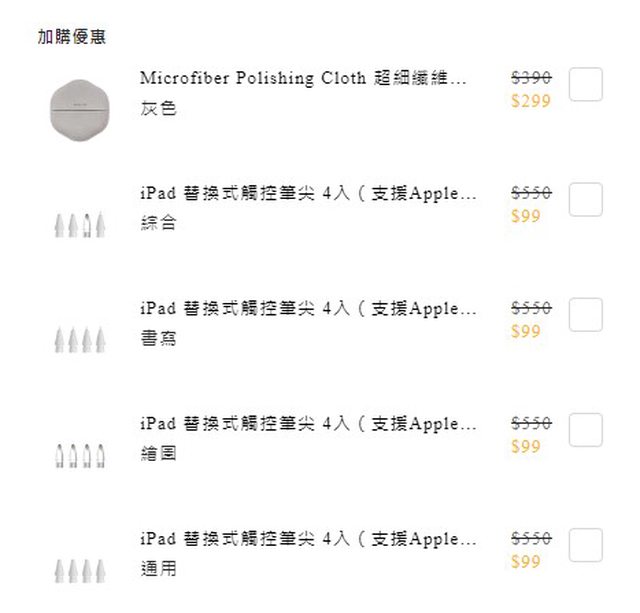Image resolution: width=640 pixels, height=613 pixels.
Task: Click the 加購優惠 section heading
Action: 72,37
